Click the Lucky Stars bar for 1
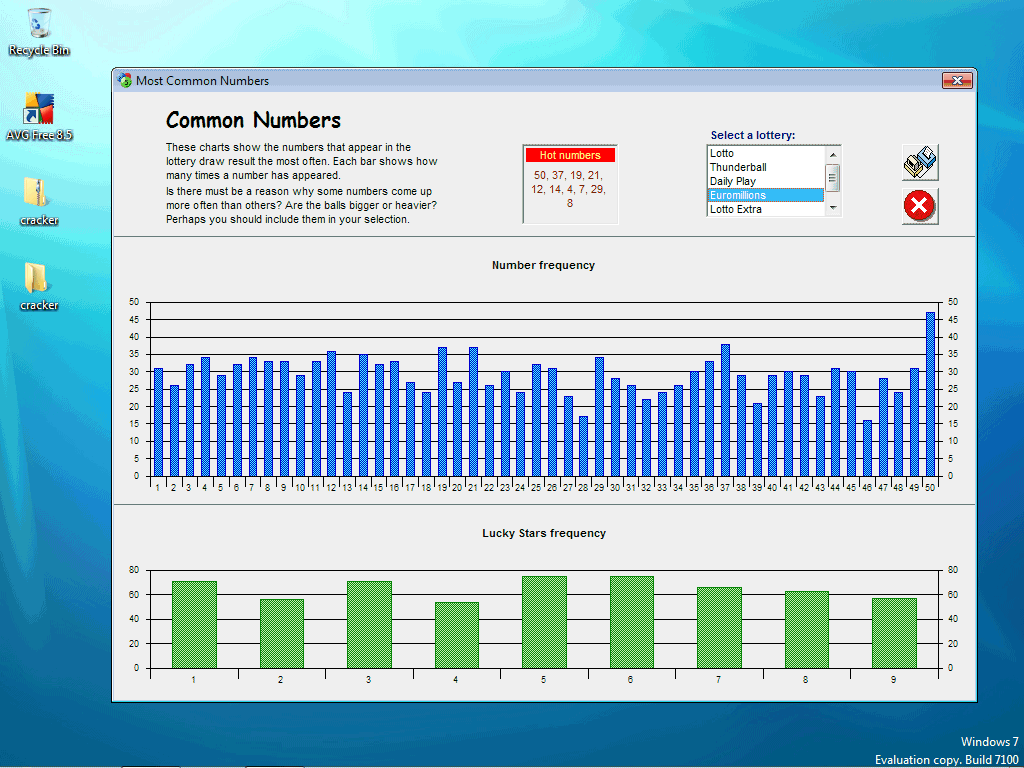The height and width of the screenshot is (768, 1024). click(194, 624)
